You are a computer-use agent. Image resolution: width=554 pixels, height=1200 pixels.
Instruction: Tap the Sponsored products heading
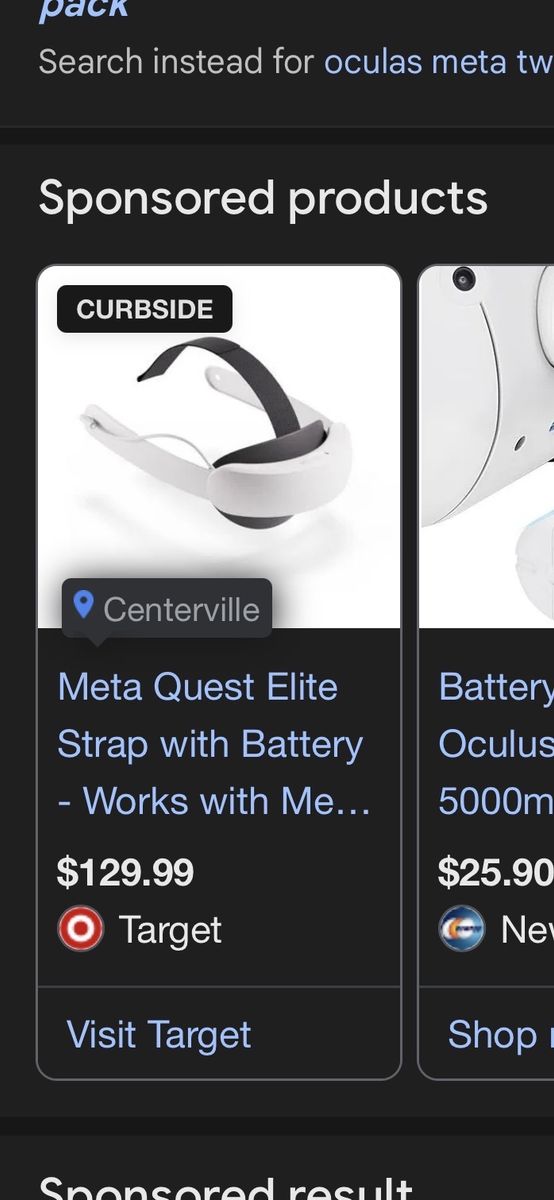(263, 198)
